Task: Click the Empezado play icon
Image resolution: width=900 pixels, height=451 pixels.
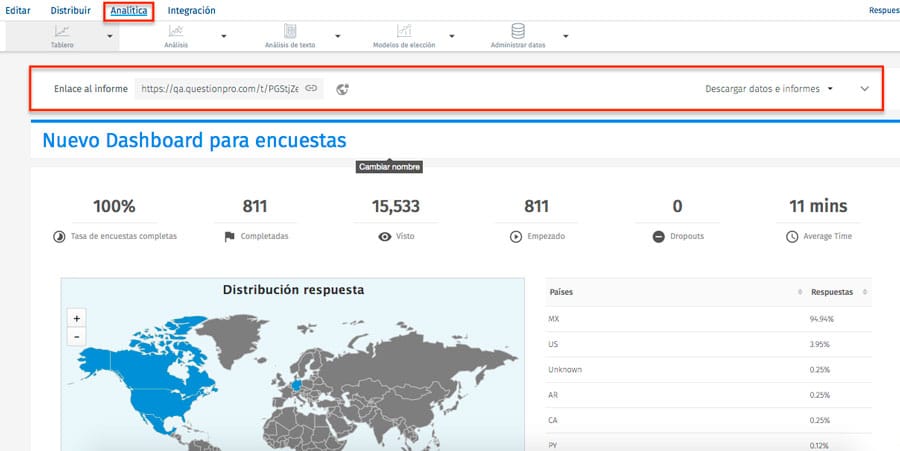Action: pos(515,236)
